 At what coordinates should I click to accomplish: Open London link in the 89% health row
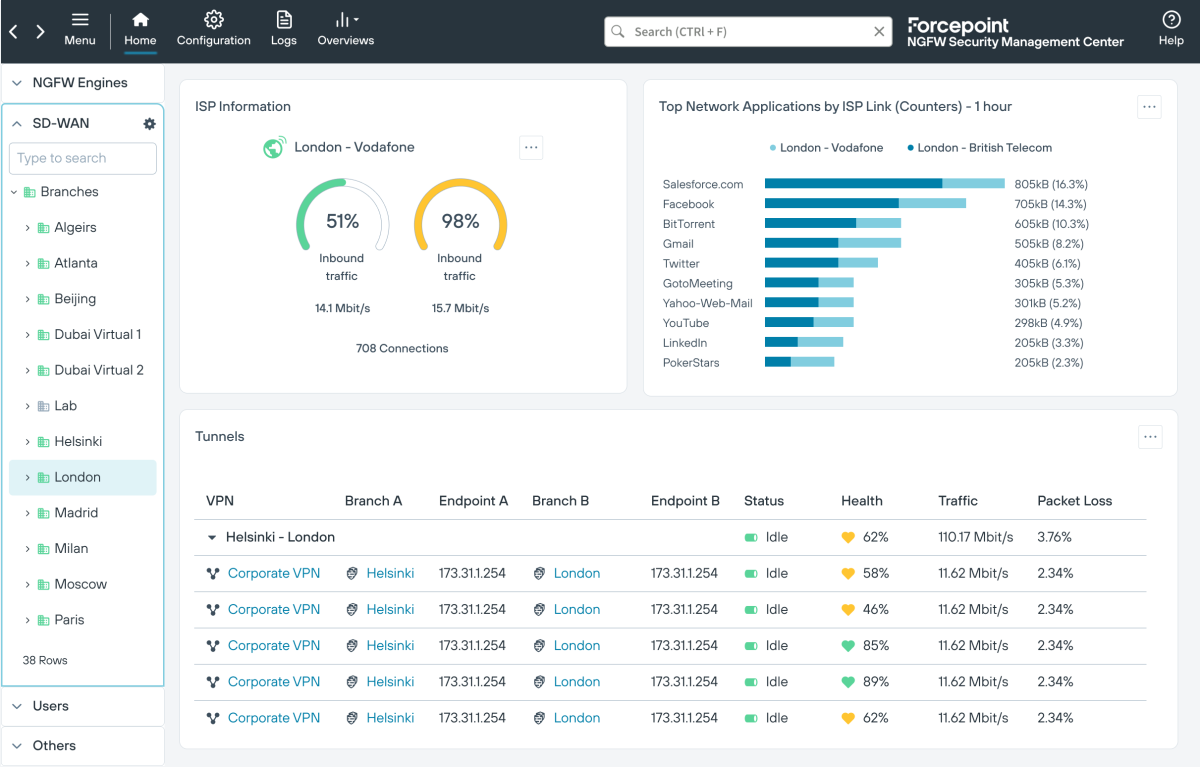(x=577, y=682)
